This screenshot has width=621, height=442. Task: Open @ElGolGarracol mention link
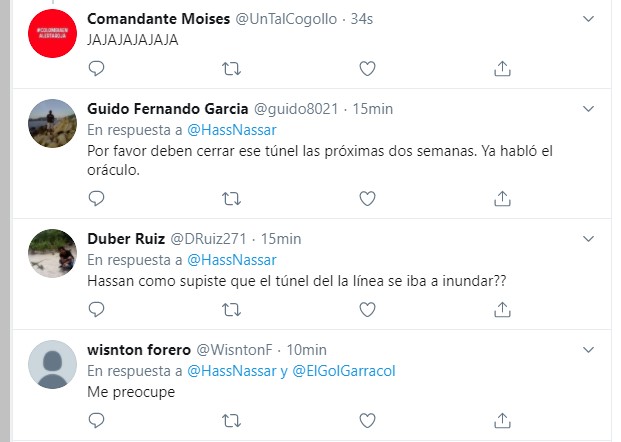point(343,371)
